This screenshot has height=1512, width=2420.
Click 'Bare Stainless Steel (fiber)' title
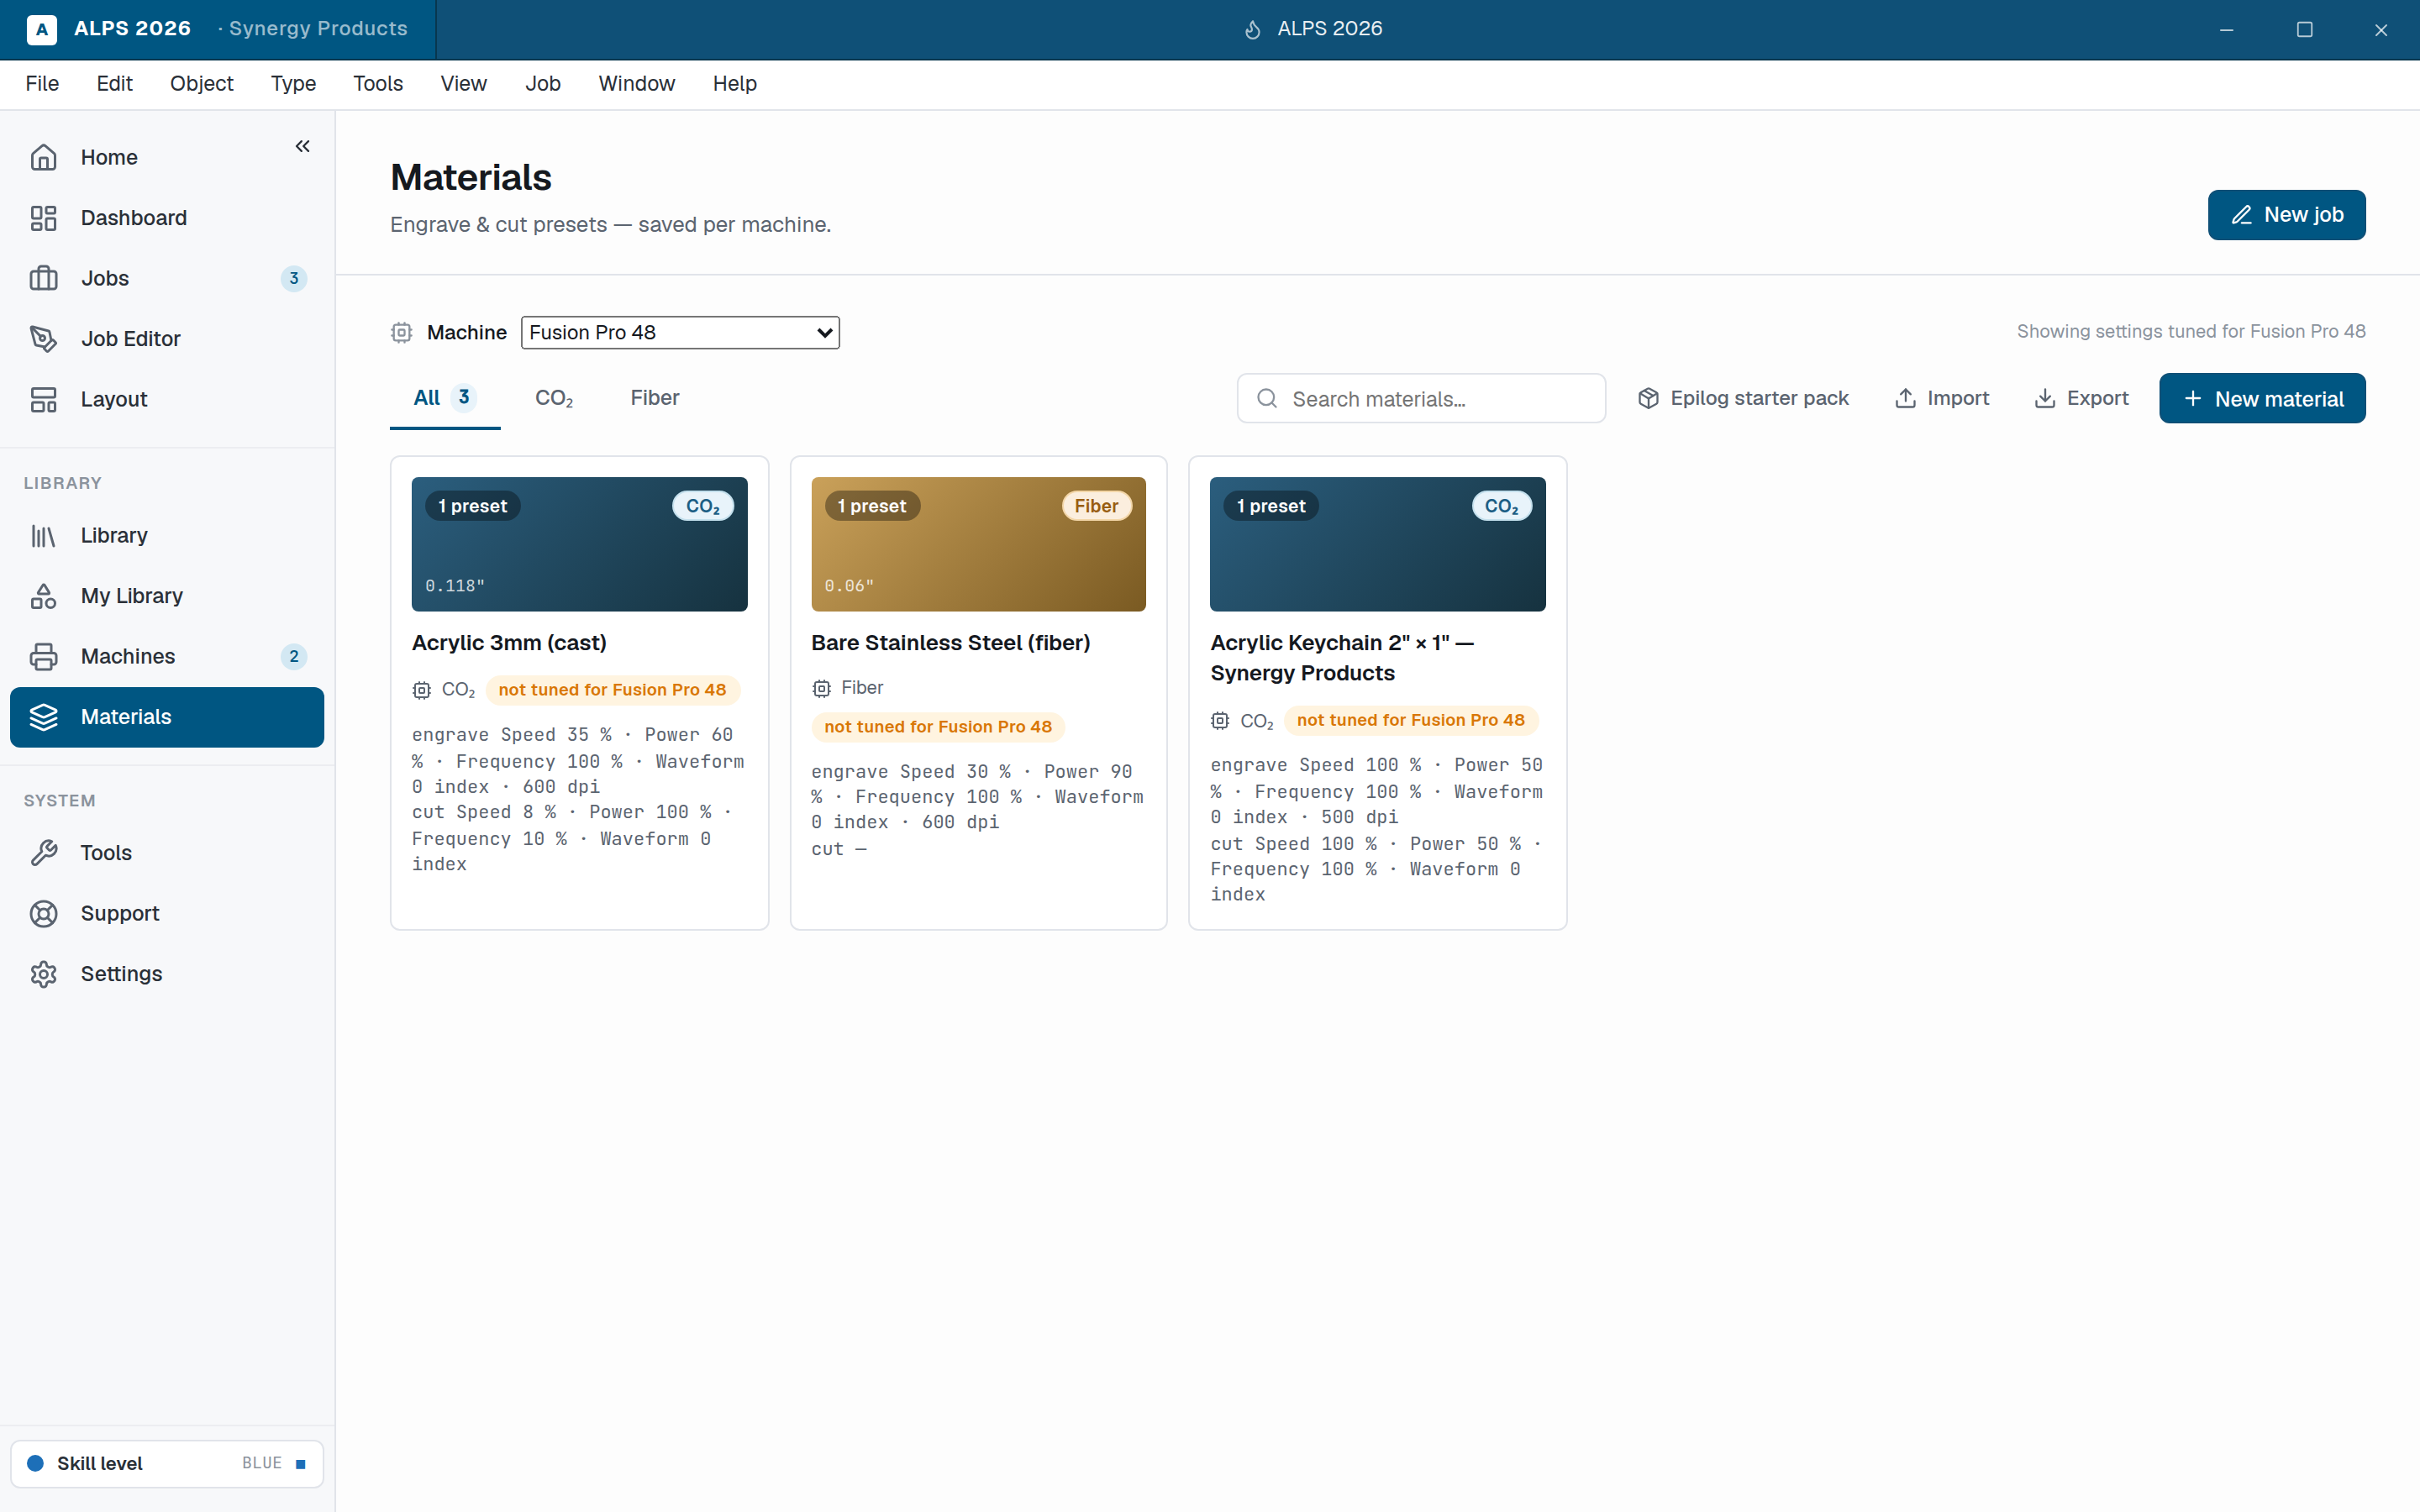coord(950,643)
